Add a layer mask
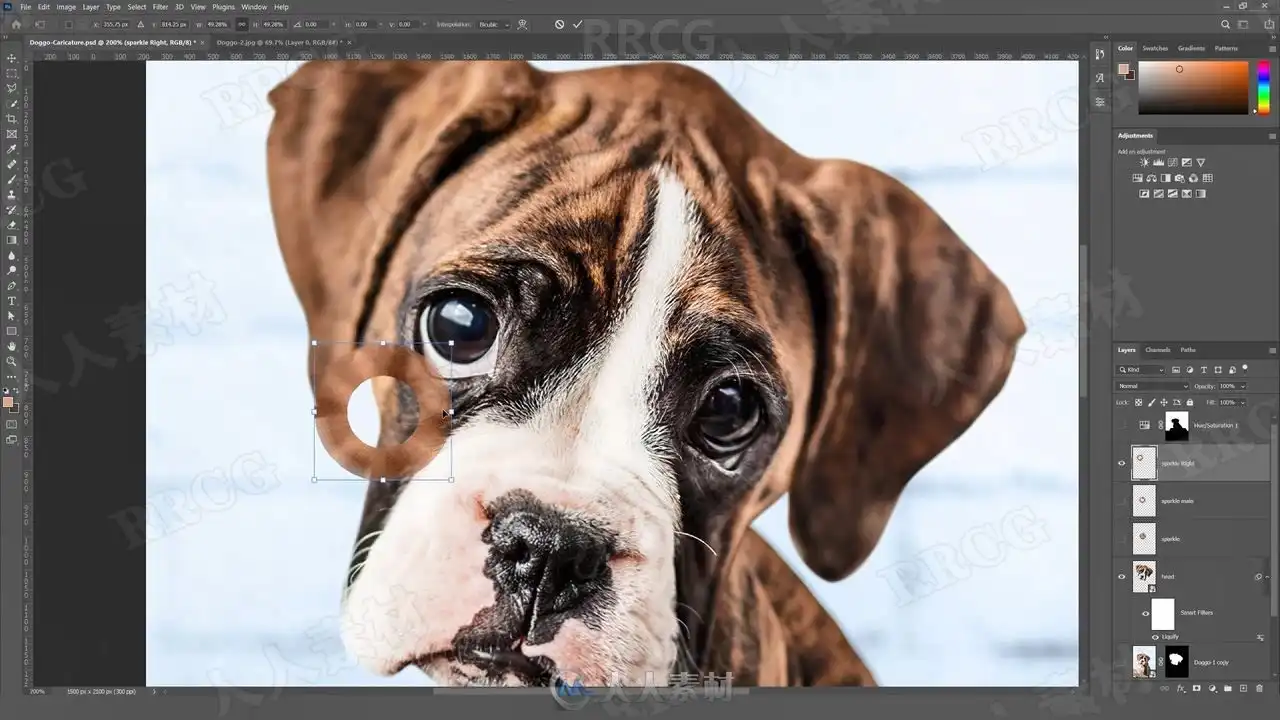Screen dimensions: 1280x720 coord(1196,688)
